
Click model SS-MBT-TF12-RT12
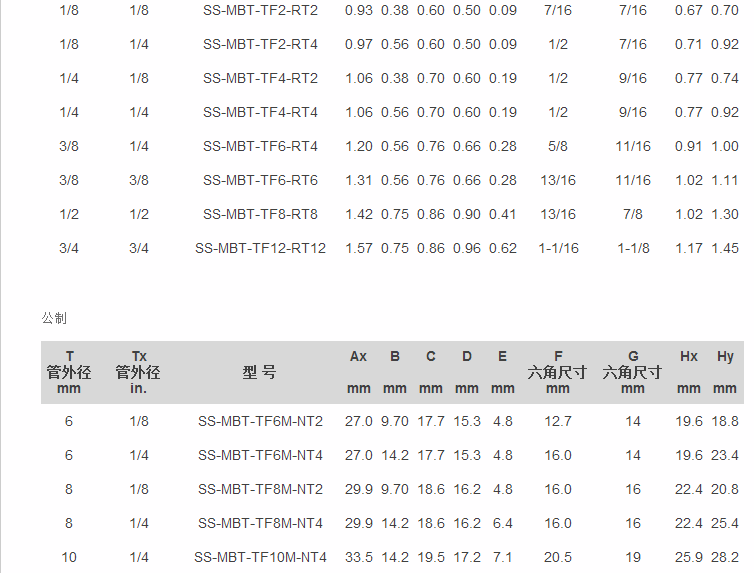(260, 248)
